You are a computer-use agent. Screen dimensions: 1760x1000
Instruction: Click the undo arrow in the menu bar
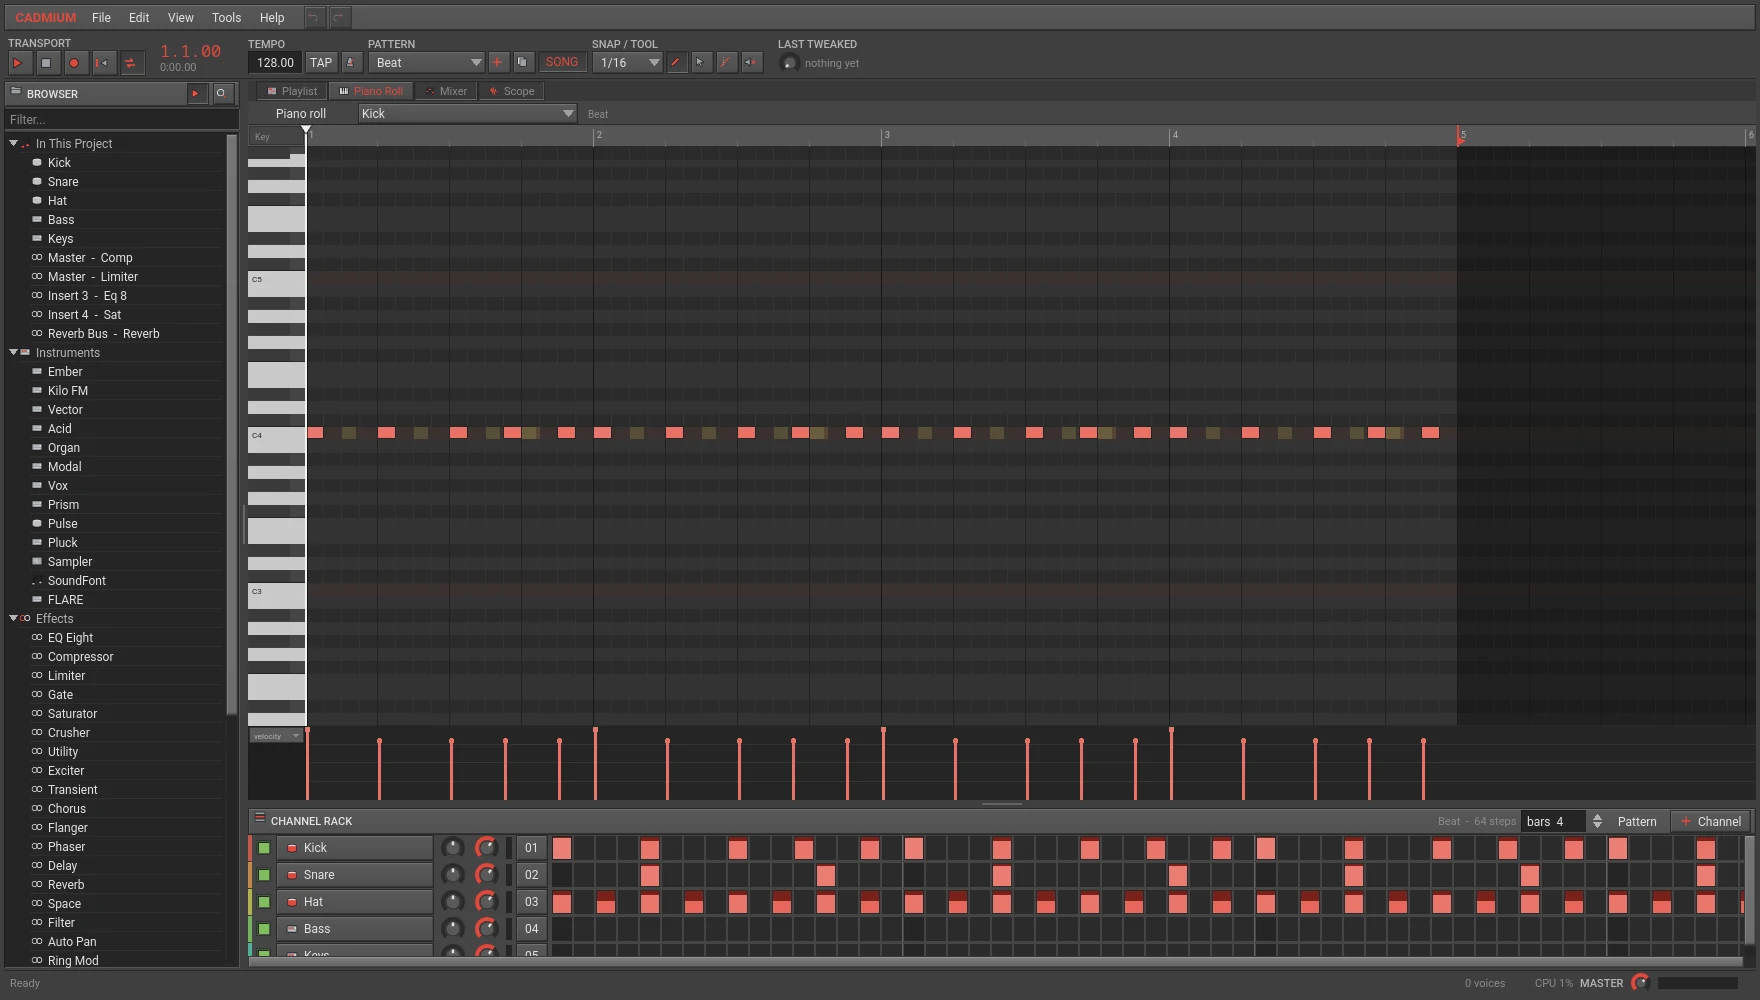(x=313, y=17)
